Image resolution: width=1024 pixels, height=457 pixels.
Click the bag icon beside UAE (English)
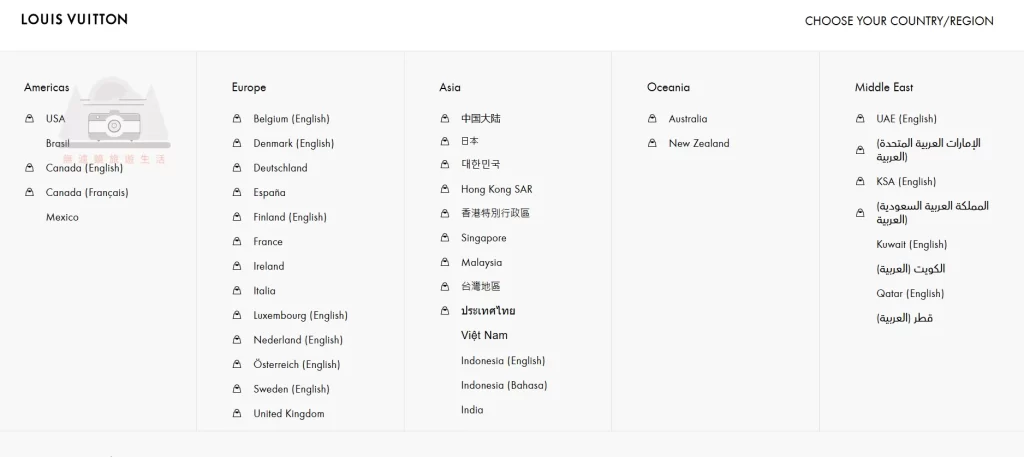pyautogui.click(x=860, y=119)
